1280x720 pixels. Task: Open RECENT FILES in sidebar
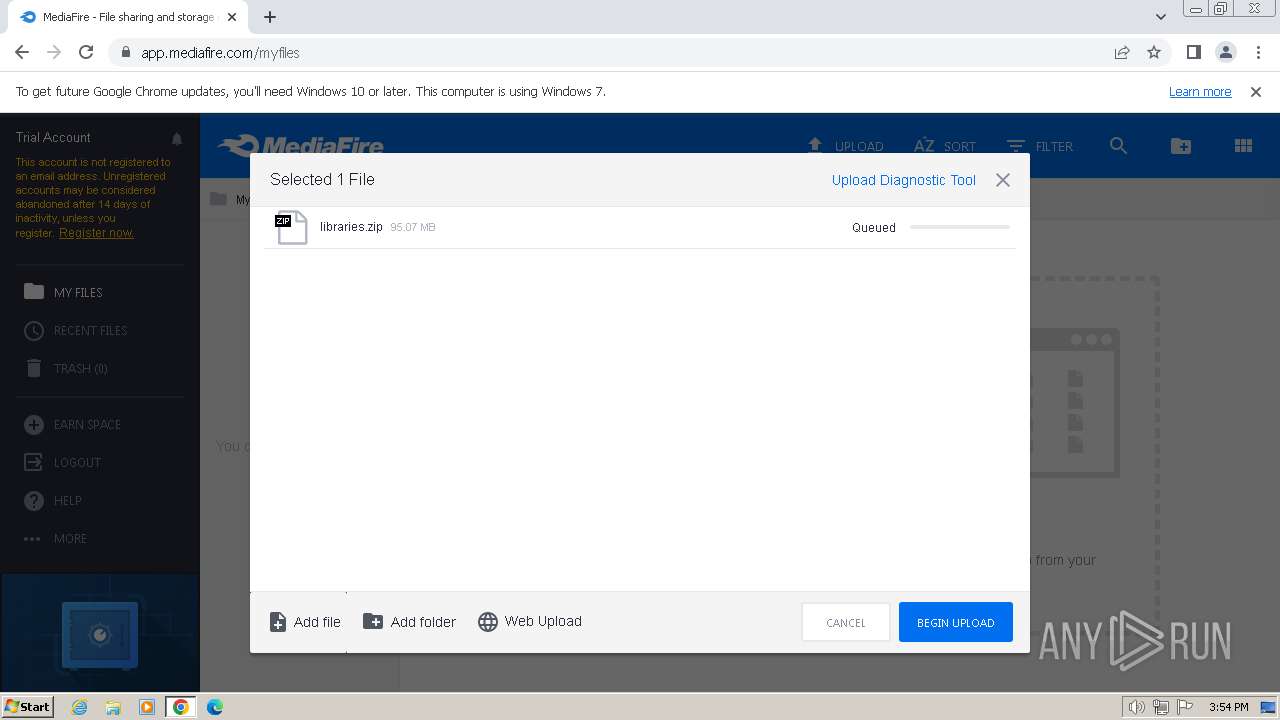tap(92, 330)
